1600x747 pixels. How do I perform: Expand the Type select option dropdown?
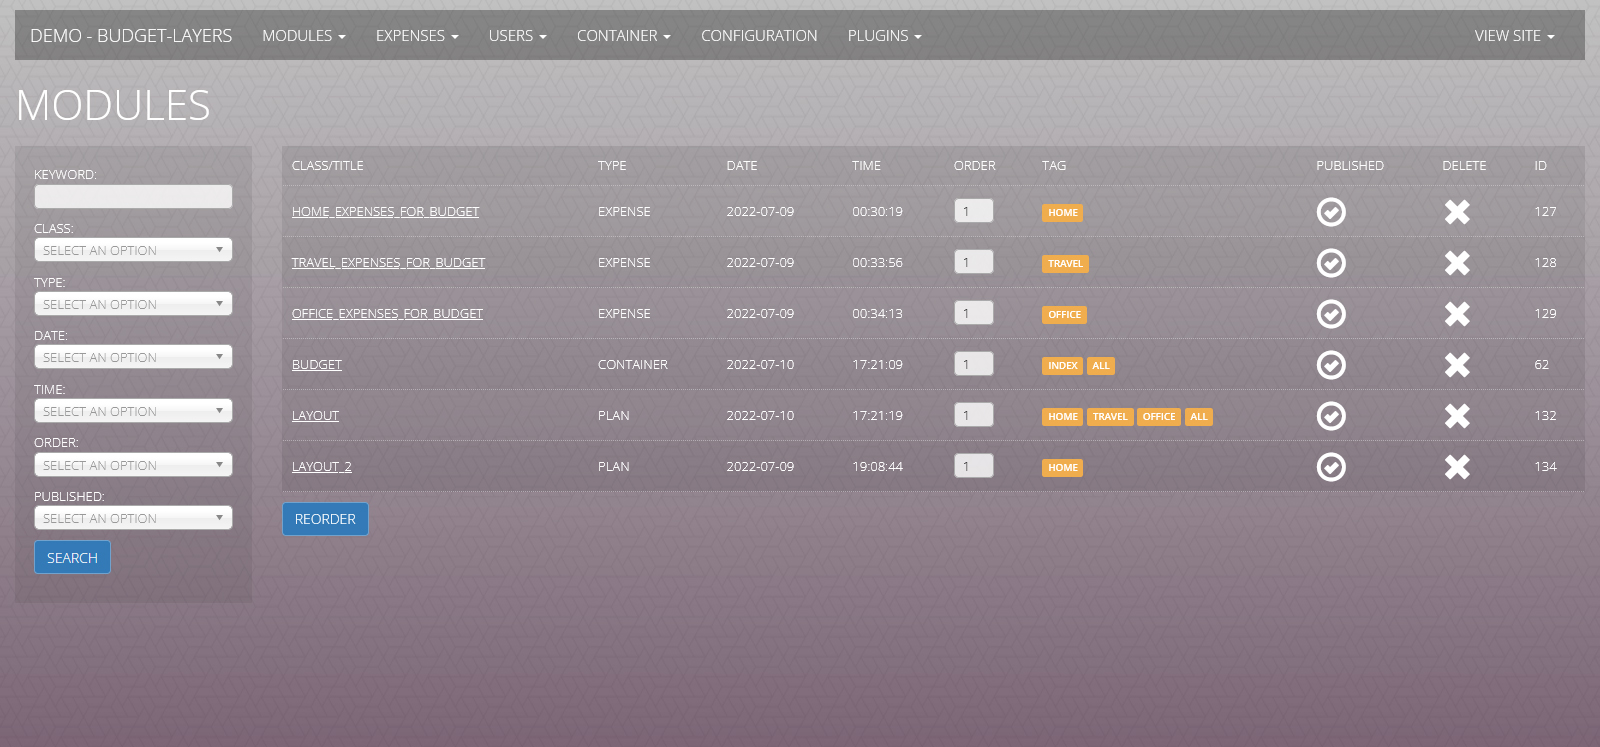pos(133,304)
